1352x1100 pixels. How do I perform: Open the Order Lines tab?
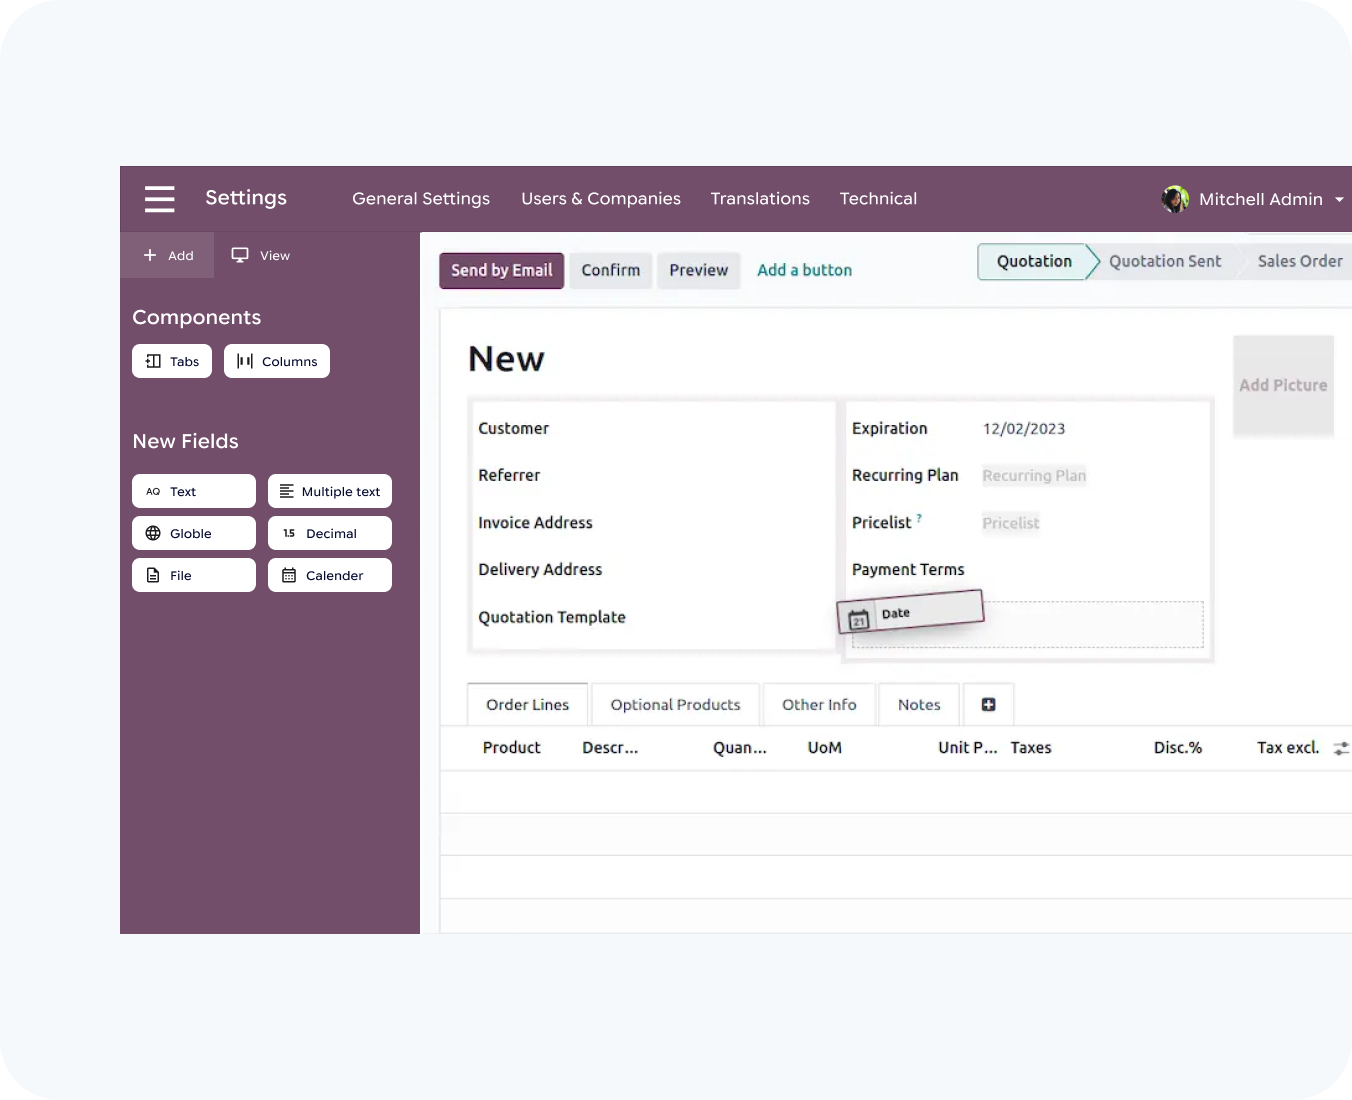528,704
